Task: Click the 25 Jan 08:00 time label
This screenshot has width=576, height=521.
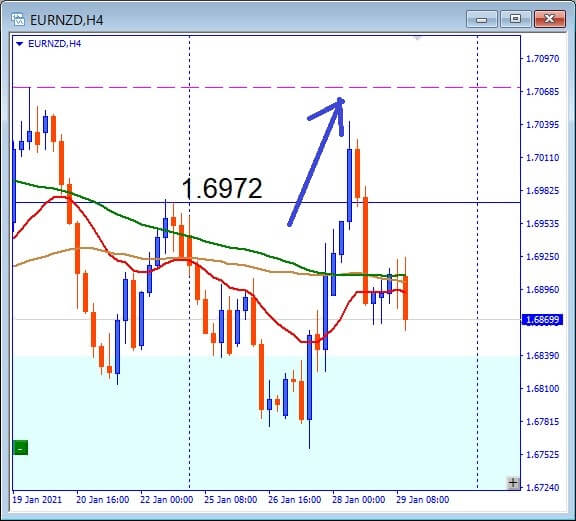Action: (231, 500)
